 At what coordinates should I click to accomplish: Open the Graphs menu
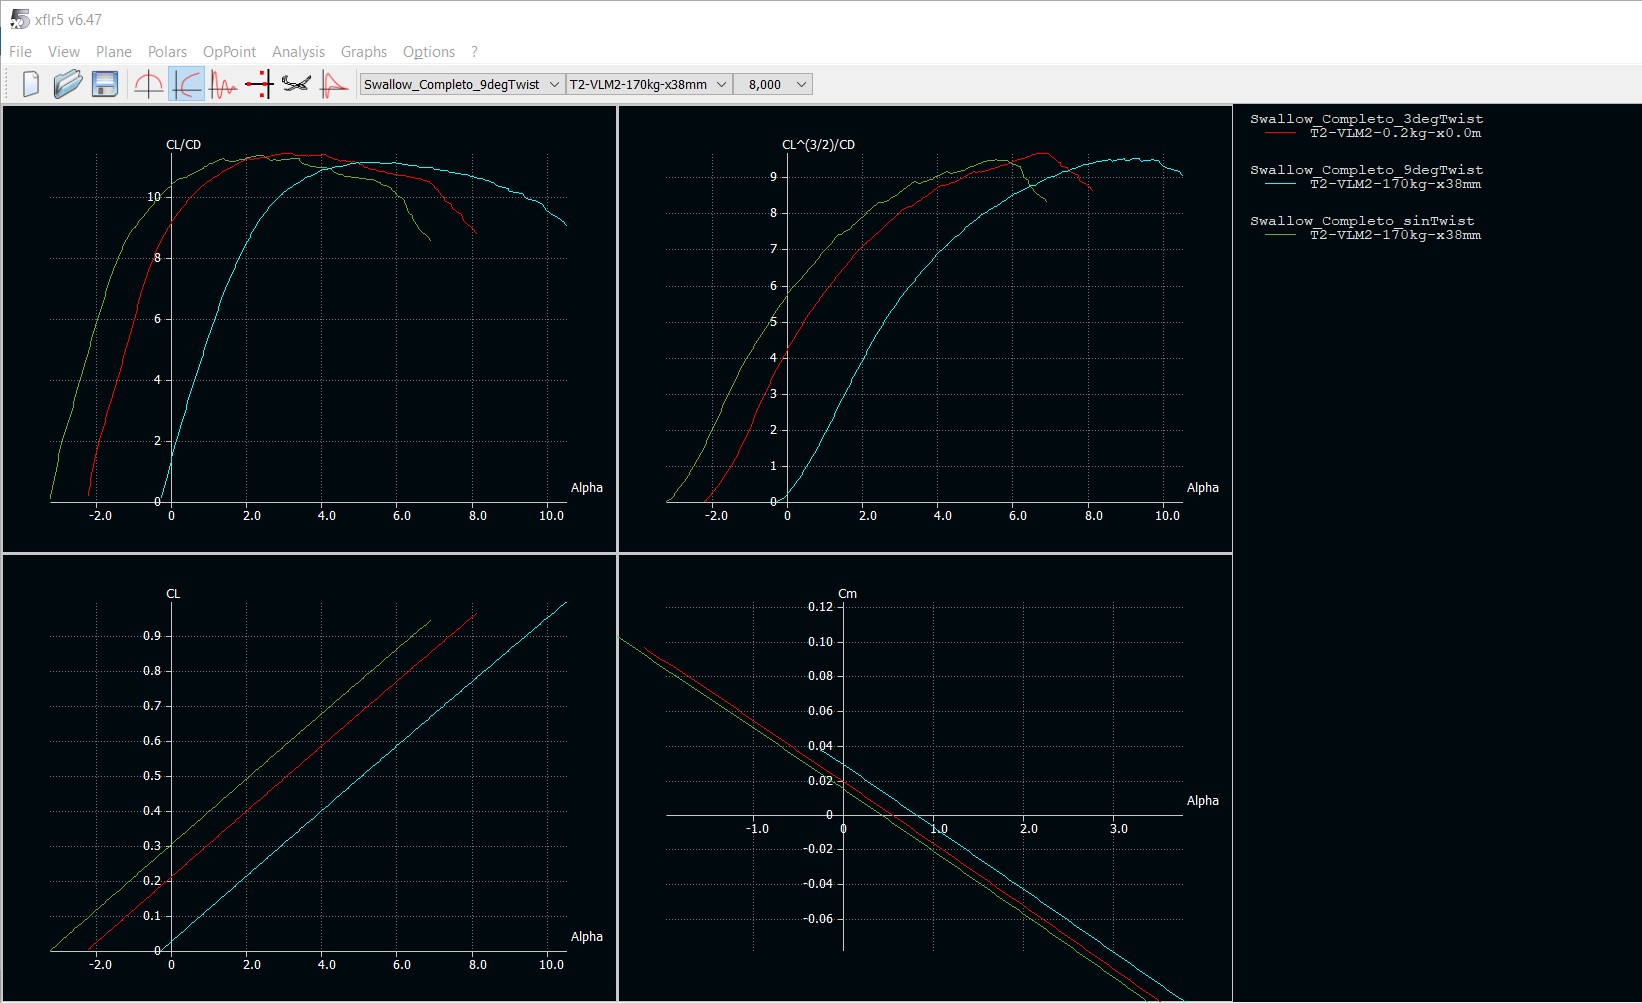pos(363,52)
